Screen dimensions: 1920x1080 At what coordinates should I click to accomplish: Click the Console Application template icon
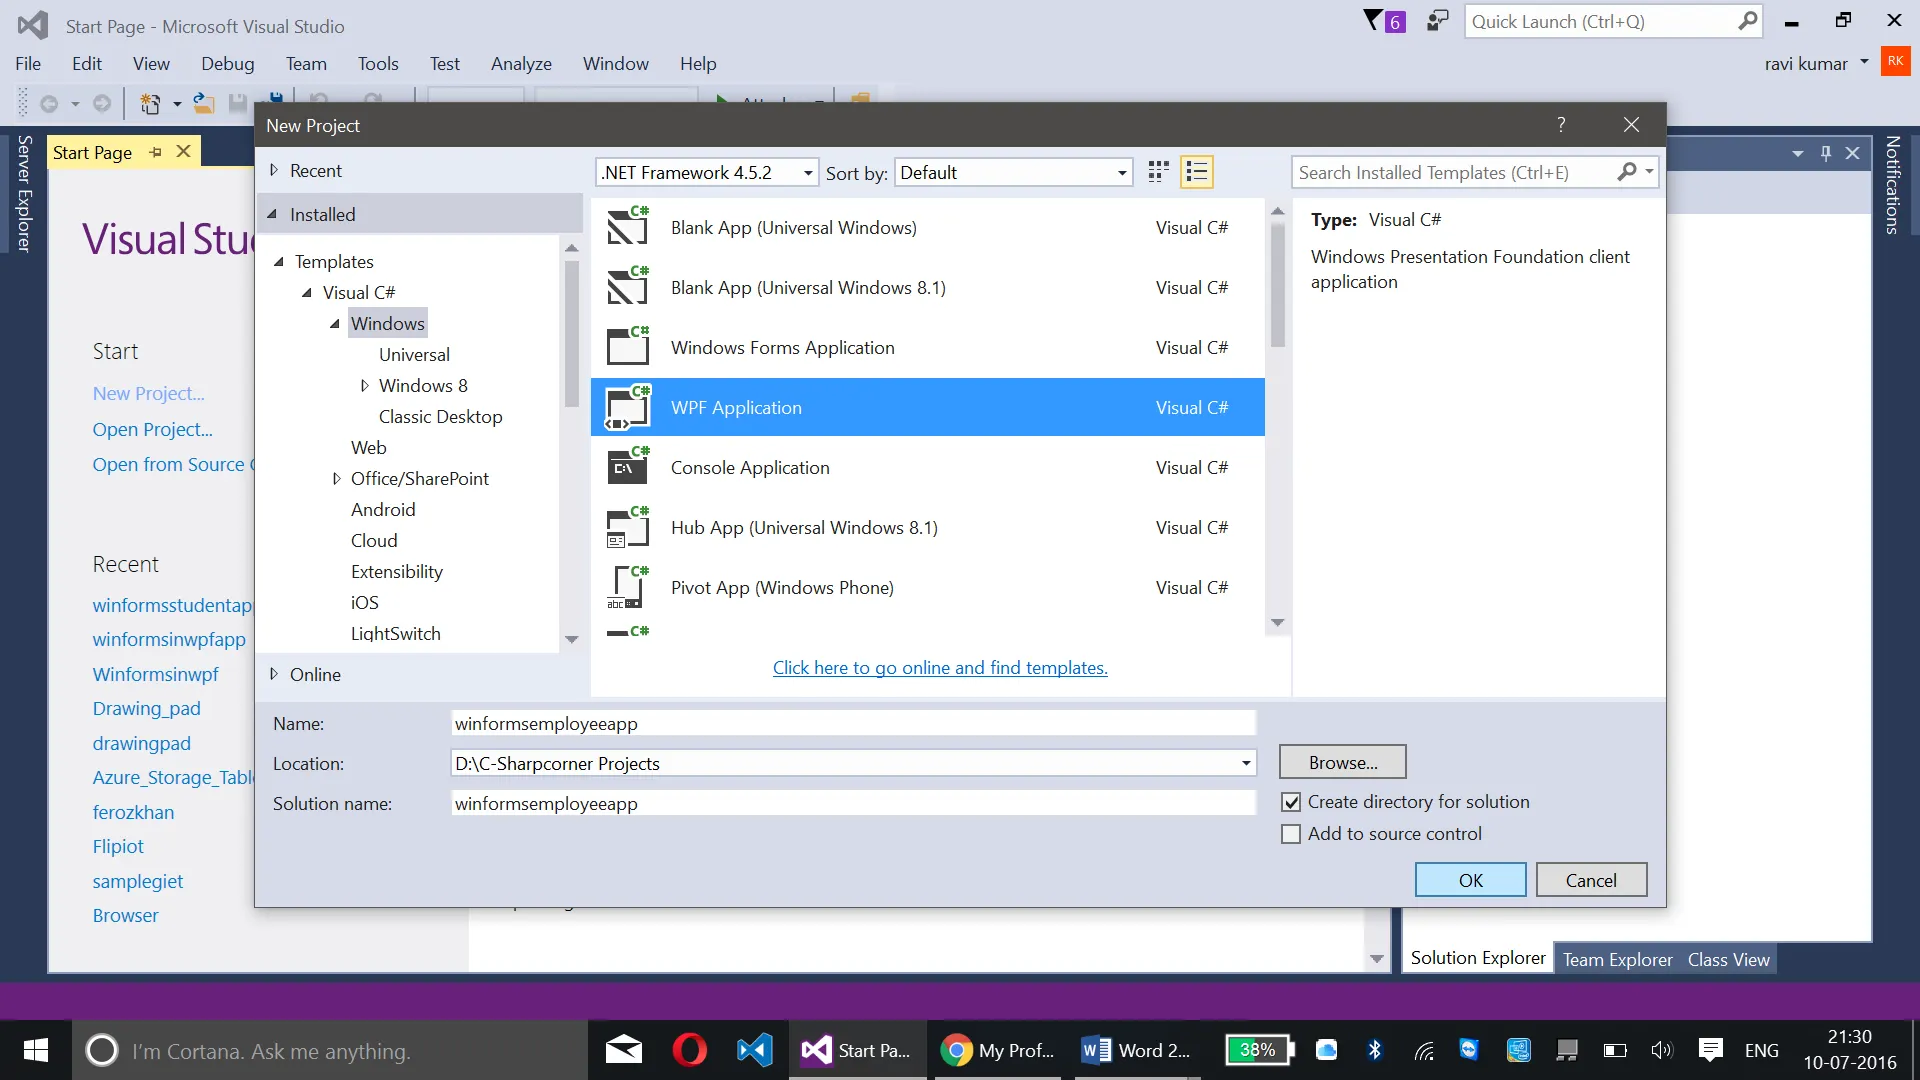pos(628,467)
